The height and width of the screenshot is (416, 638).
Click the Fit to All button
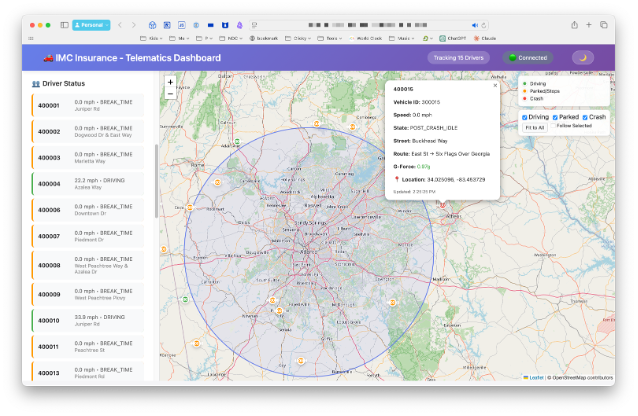point(534,127)
